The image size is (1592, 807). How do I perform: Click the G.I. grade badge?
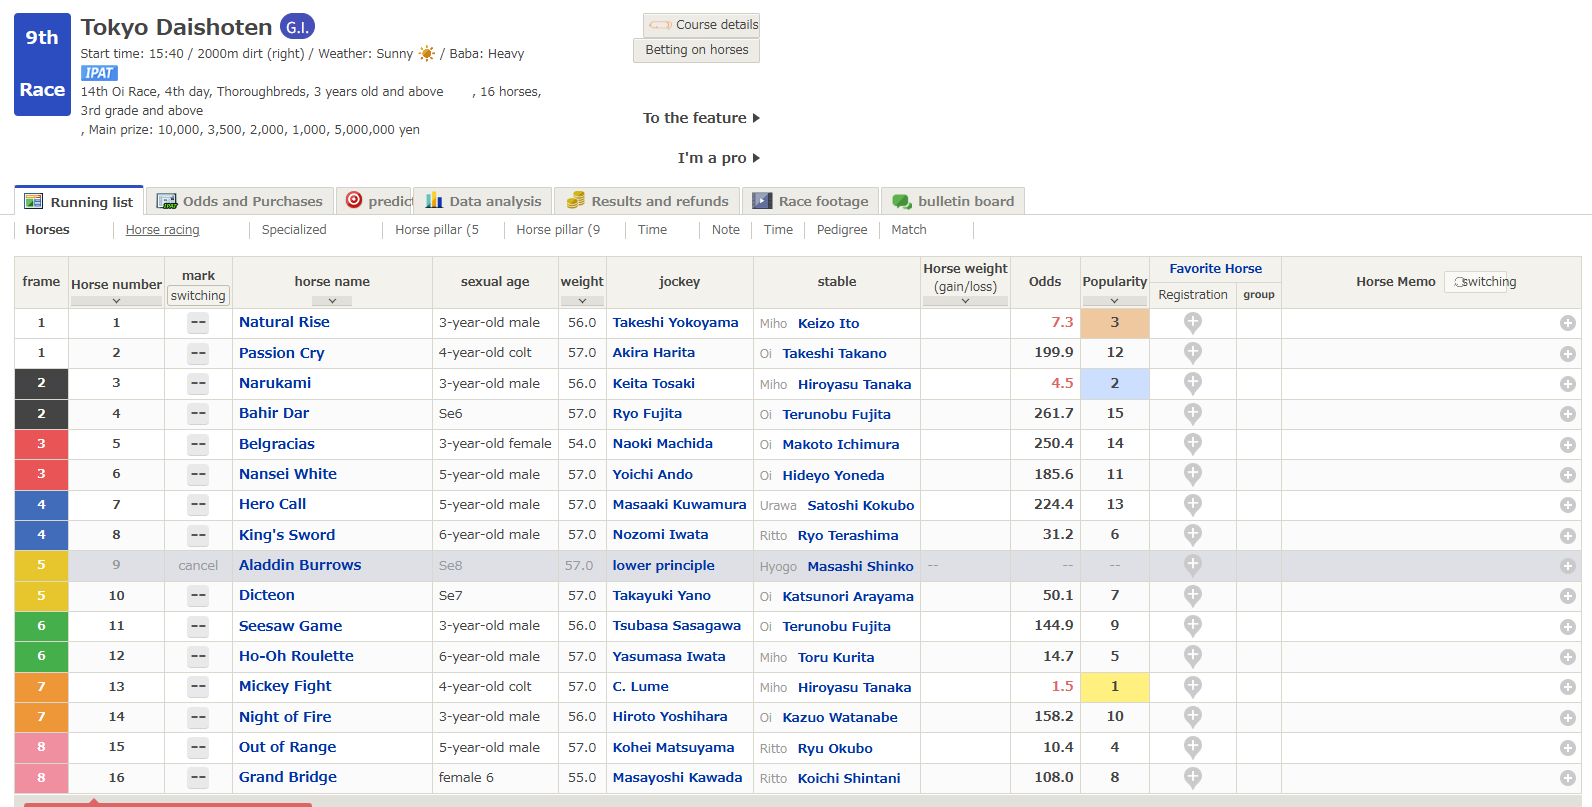(297, 27)
